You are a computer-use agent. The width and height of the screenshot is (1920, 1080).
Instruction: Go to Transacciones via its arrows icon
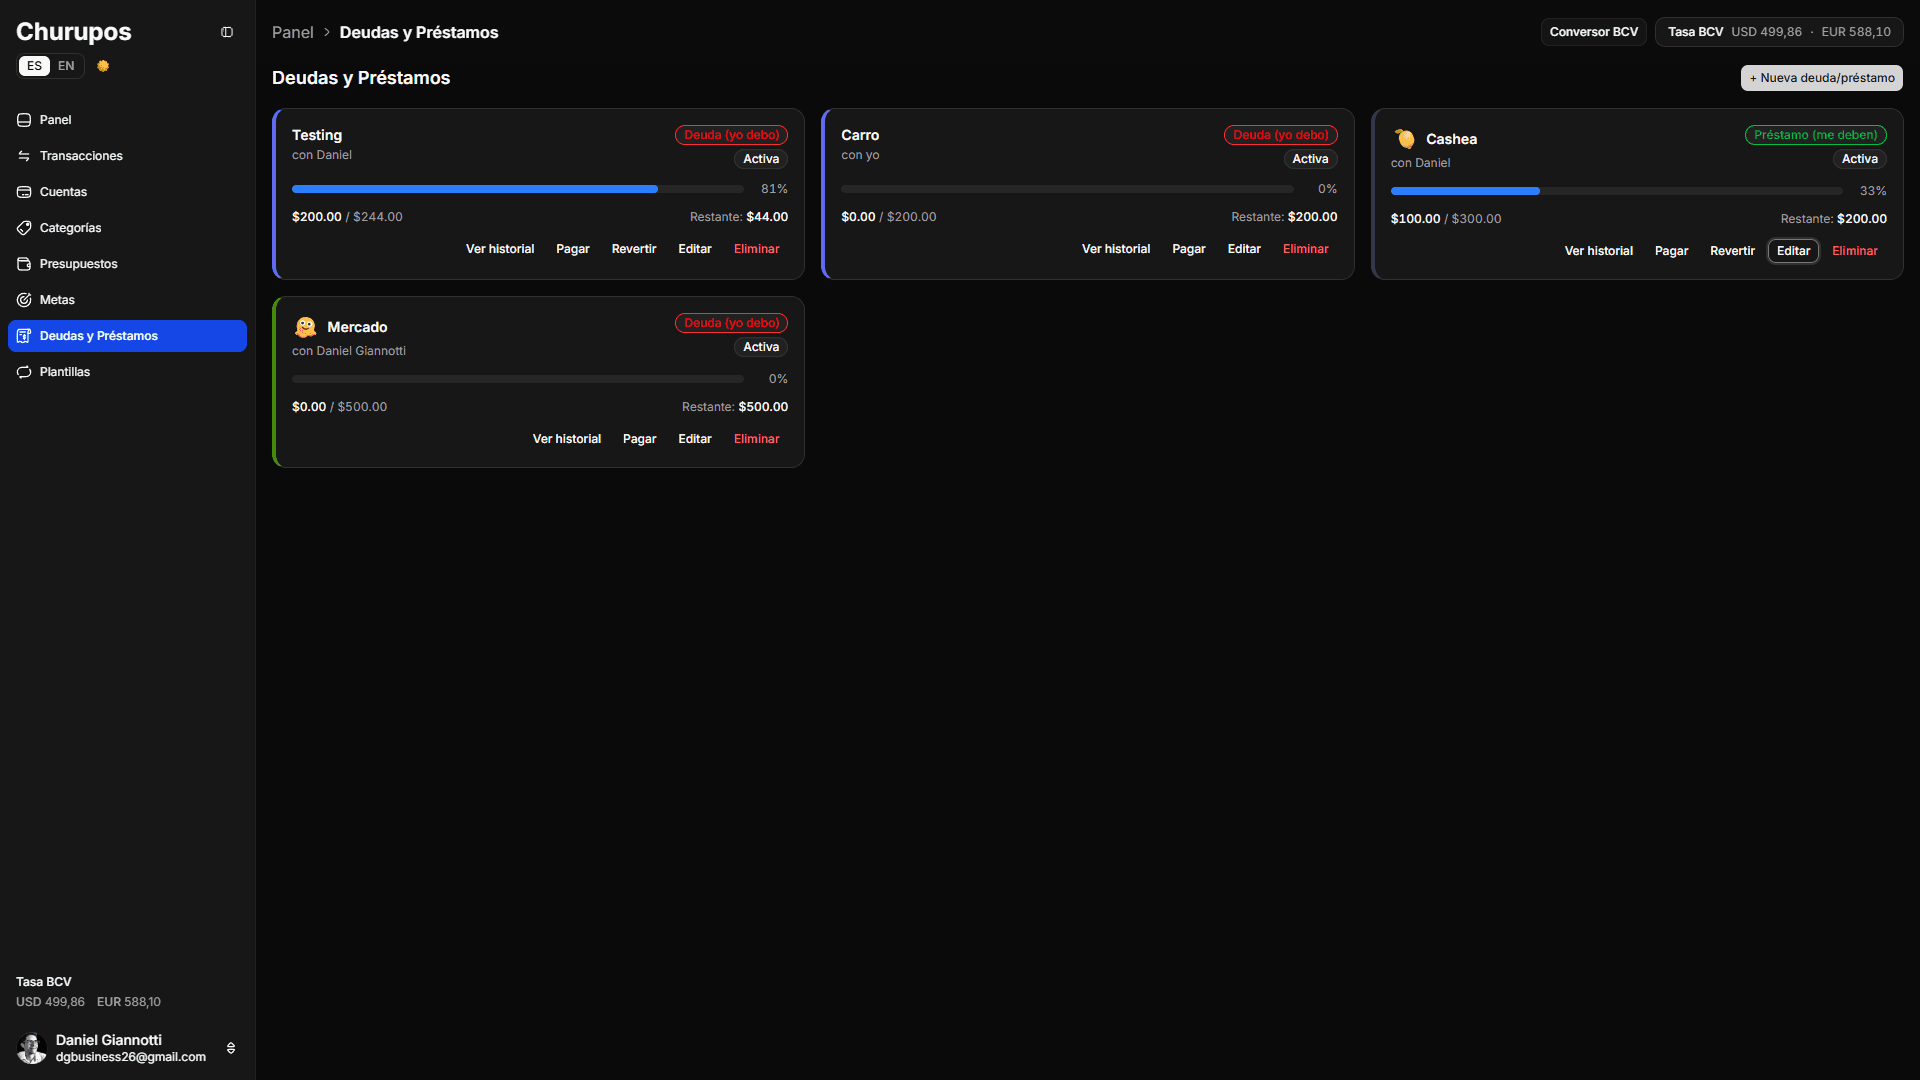tap(24, 156)
